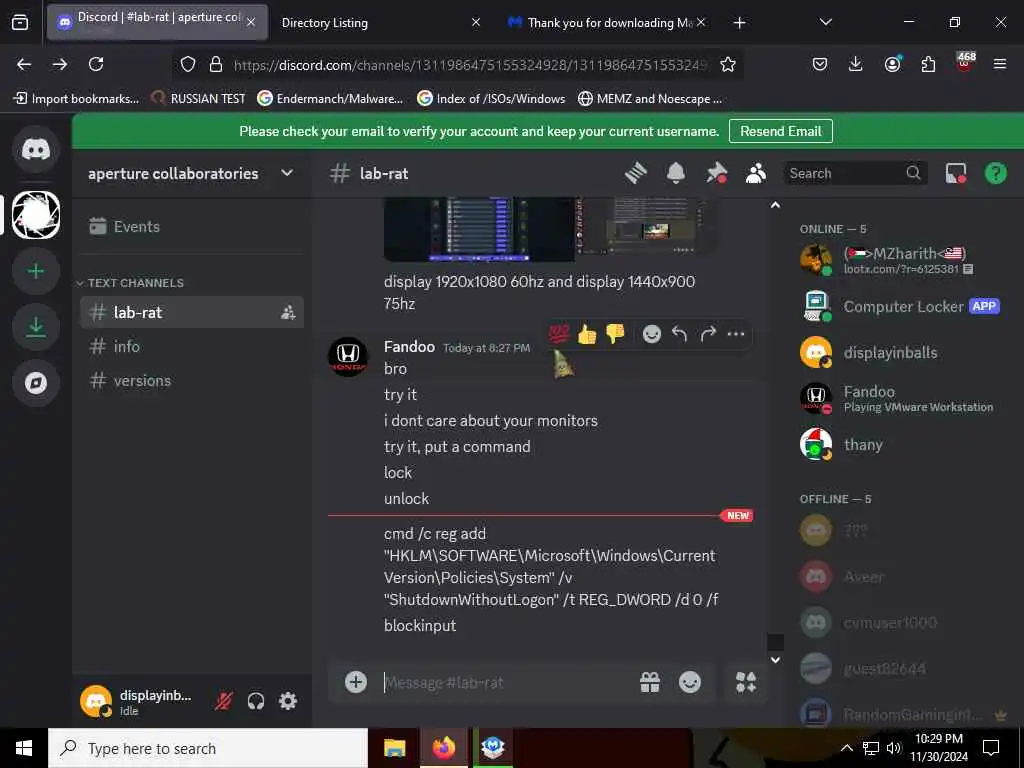Toggle microphone mute in user panel
1024x768 pixels.
point(224,701)
